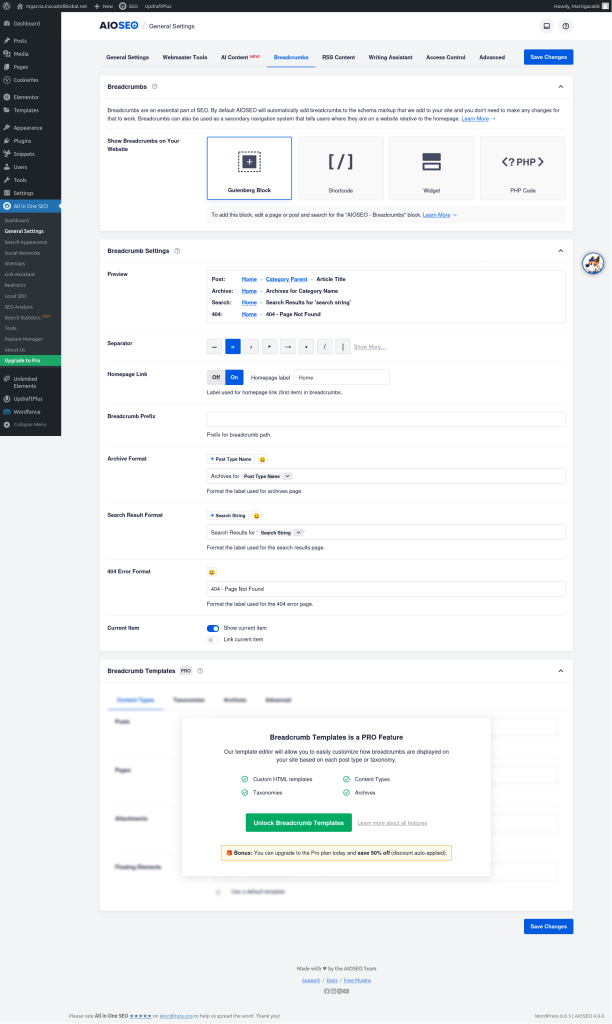Image resolution: width=612 pixels, height=1024 pixels.
Task: Open the Post Type Name dropdown in Archive Format
Action: (x=267, y=476)
